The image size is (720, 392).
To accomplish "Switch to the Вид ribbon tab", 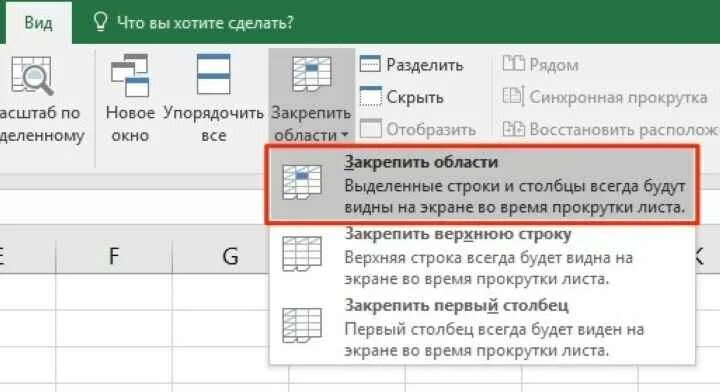I will point(38,23).
